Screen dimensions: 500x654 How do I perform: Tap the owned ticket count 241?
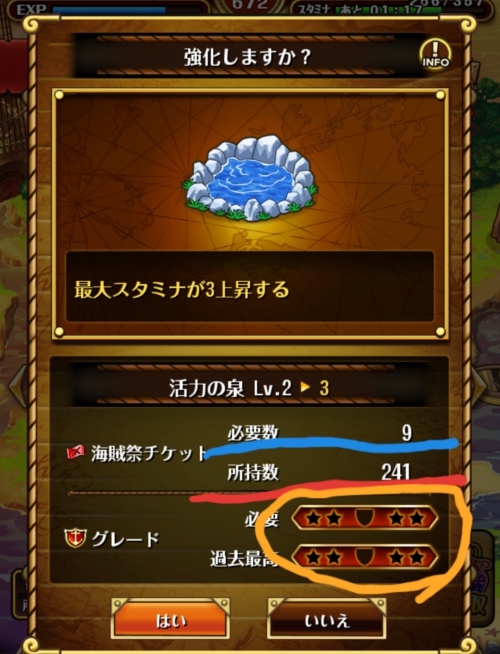(x=395, y=472)
